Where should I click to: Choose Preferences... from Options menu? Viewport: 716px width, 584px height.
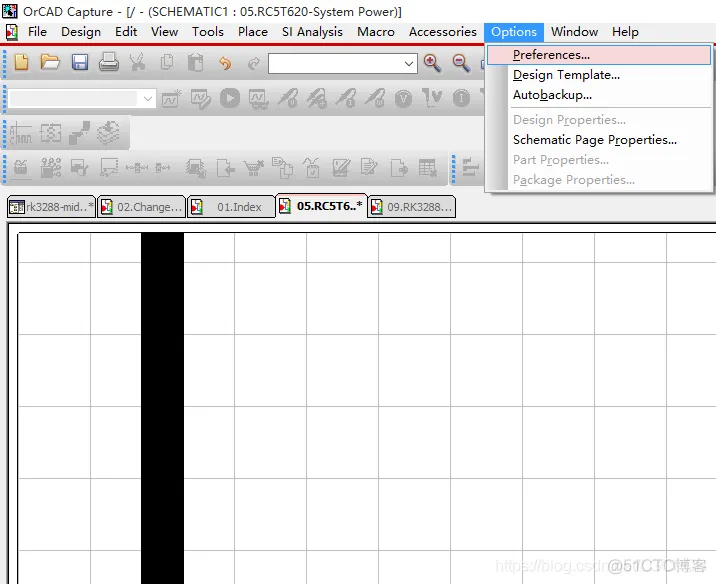pos(599,55)
